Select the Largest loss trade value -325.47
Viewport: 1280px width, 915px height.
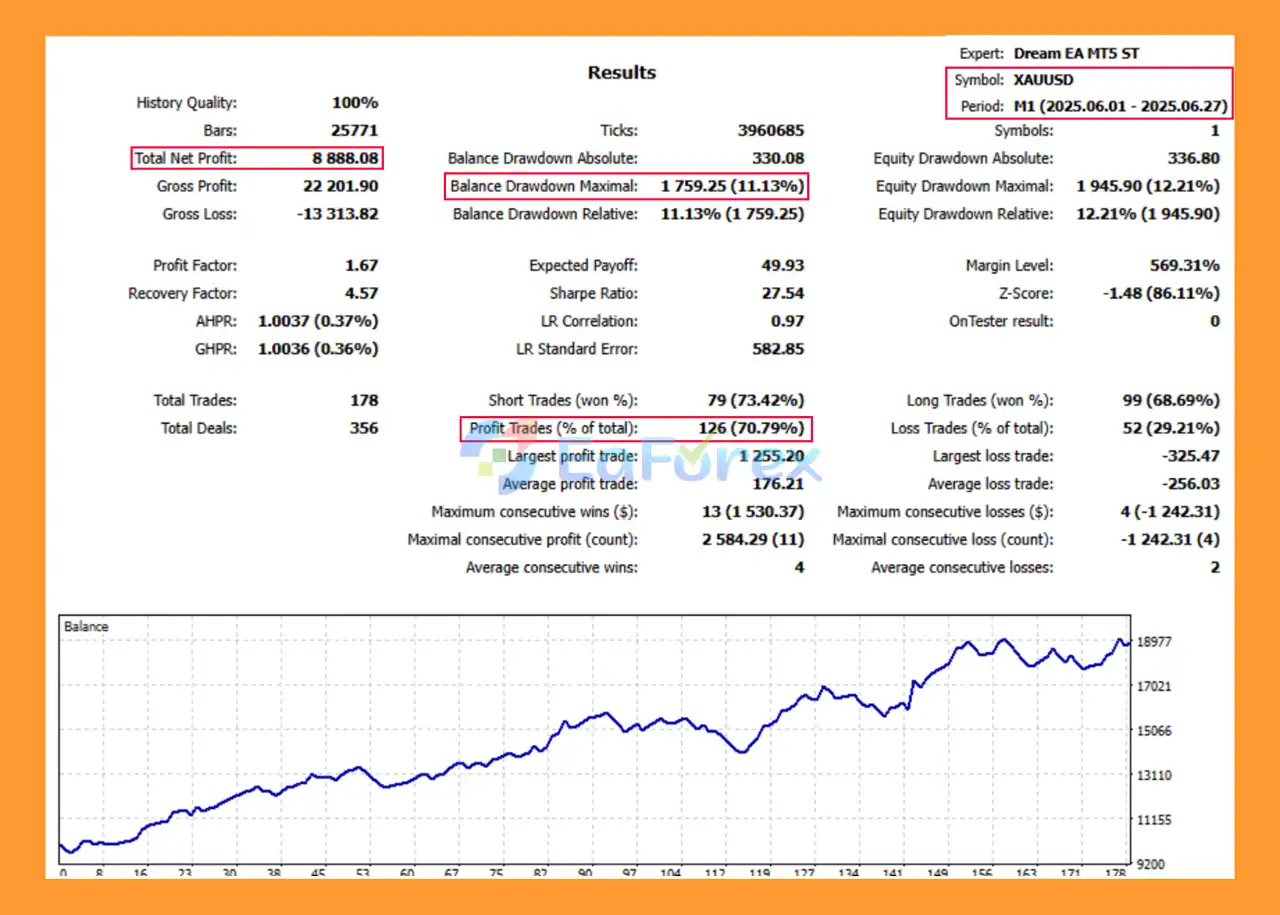point(1190,456)
